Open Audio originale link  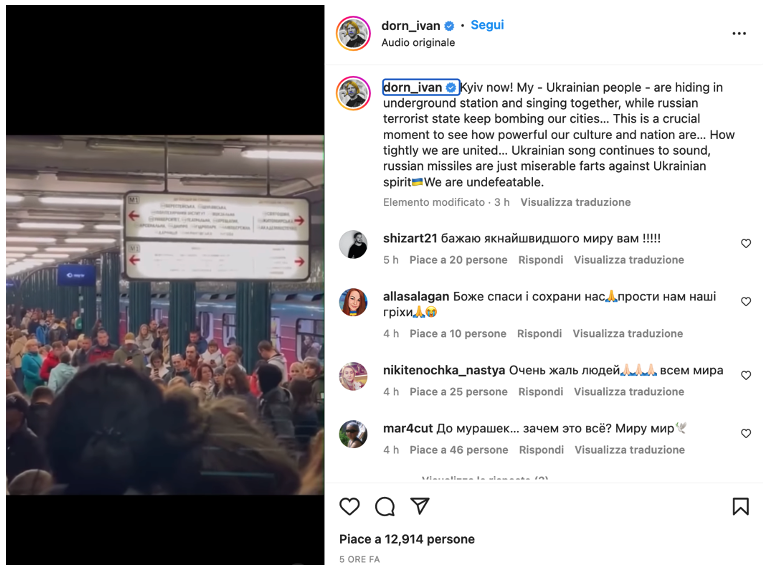(418, 42)
